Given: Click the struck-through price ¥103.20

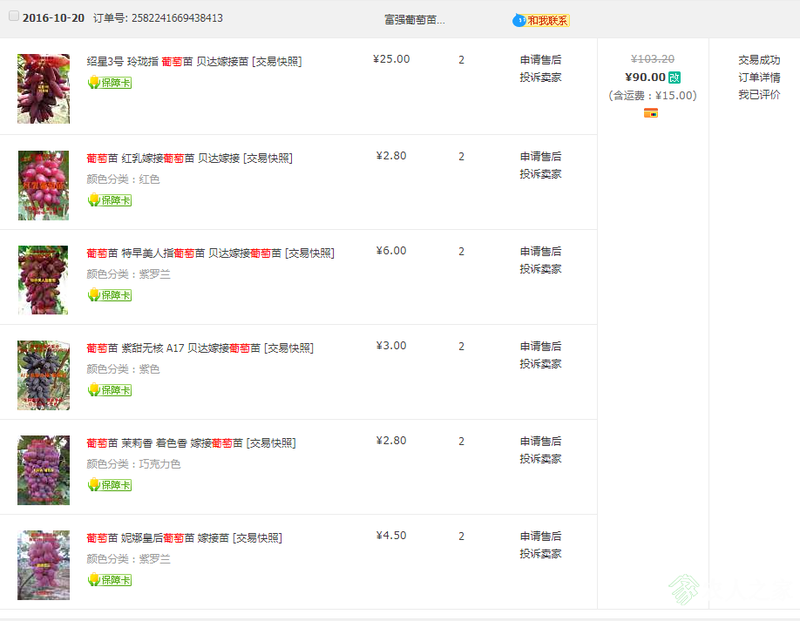Looking at the screenshot, I should coord(652,59).
